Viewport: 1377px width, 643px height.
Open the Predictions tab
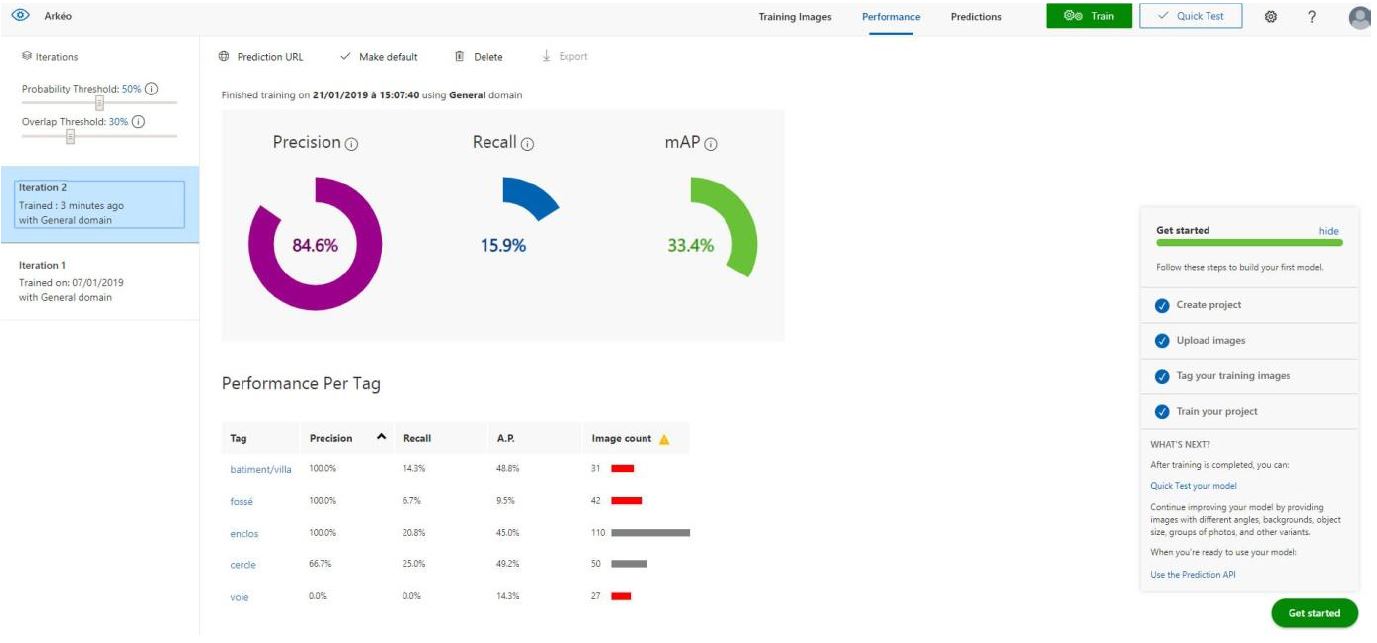[x=975, y=17]
